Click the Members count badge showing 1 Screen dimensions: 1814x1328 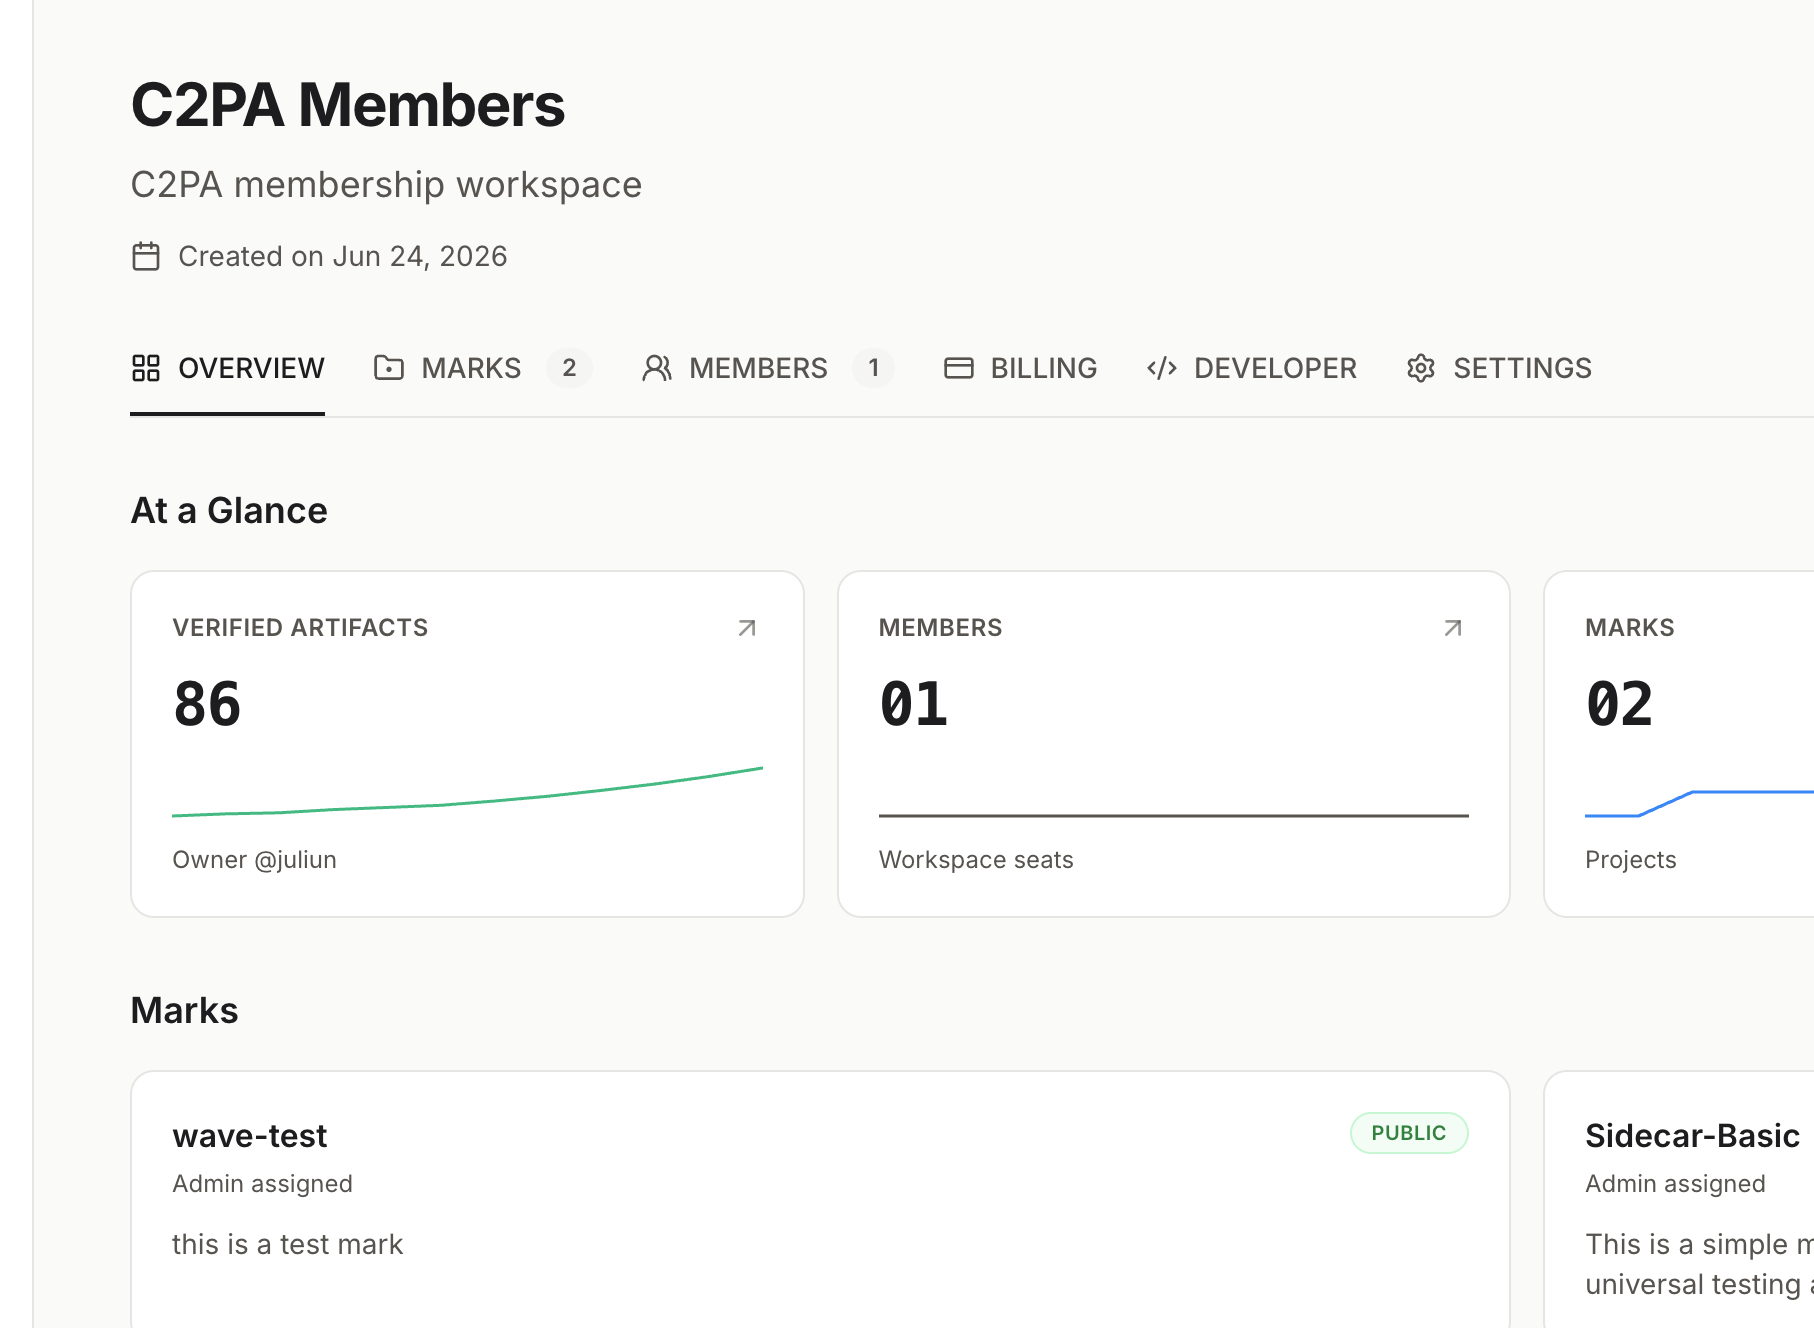[874, 368]
